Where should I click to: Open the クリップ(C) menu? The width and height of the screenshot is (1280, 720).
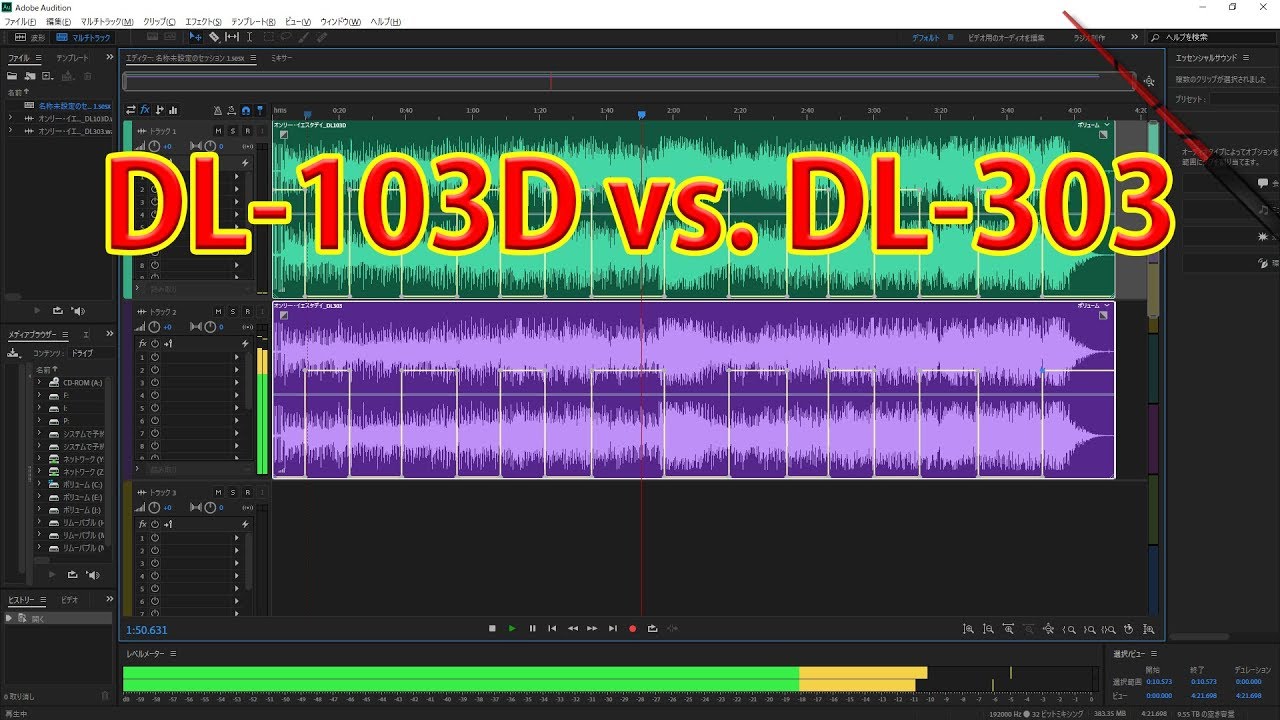pyautogui.click(x=159, y=21)
